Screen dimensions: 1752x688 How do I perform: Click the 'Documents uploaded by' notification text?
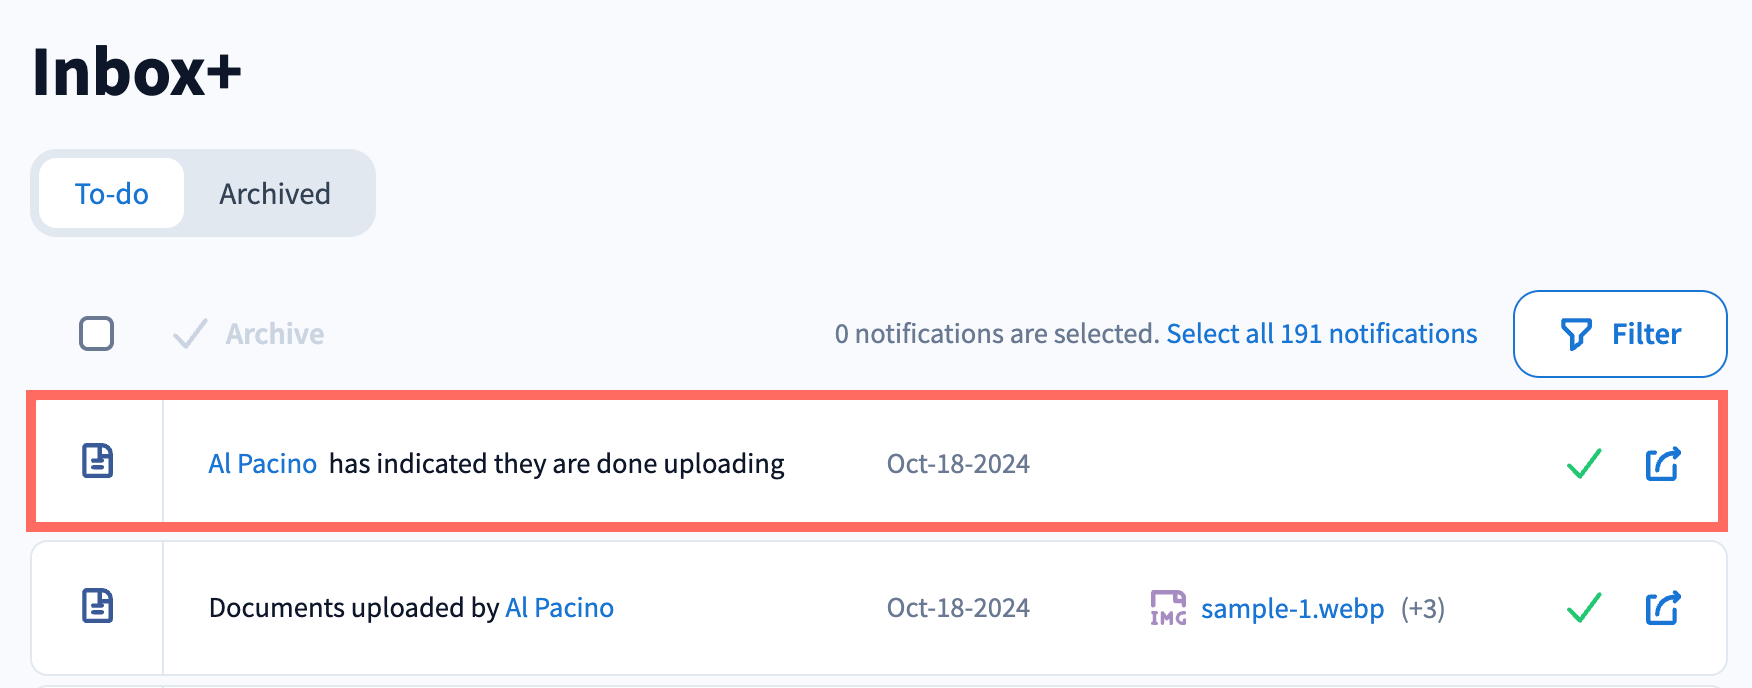(353, 608)
